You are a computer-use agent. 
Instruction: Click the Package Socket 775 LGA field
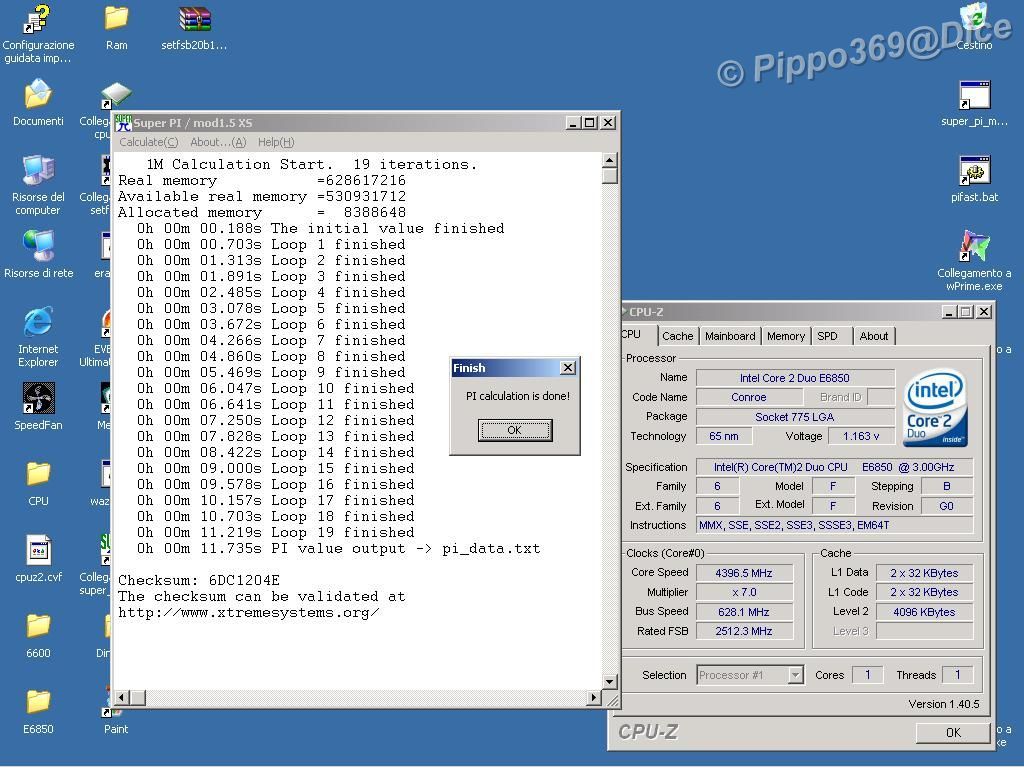pyautogui.click(x=795, y=417)
